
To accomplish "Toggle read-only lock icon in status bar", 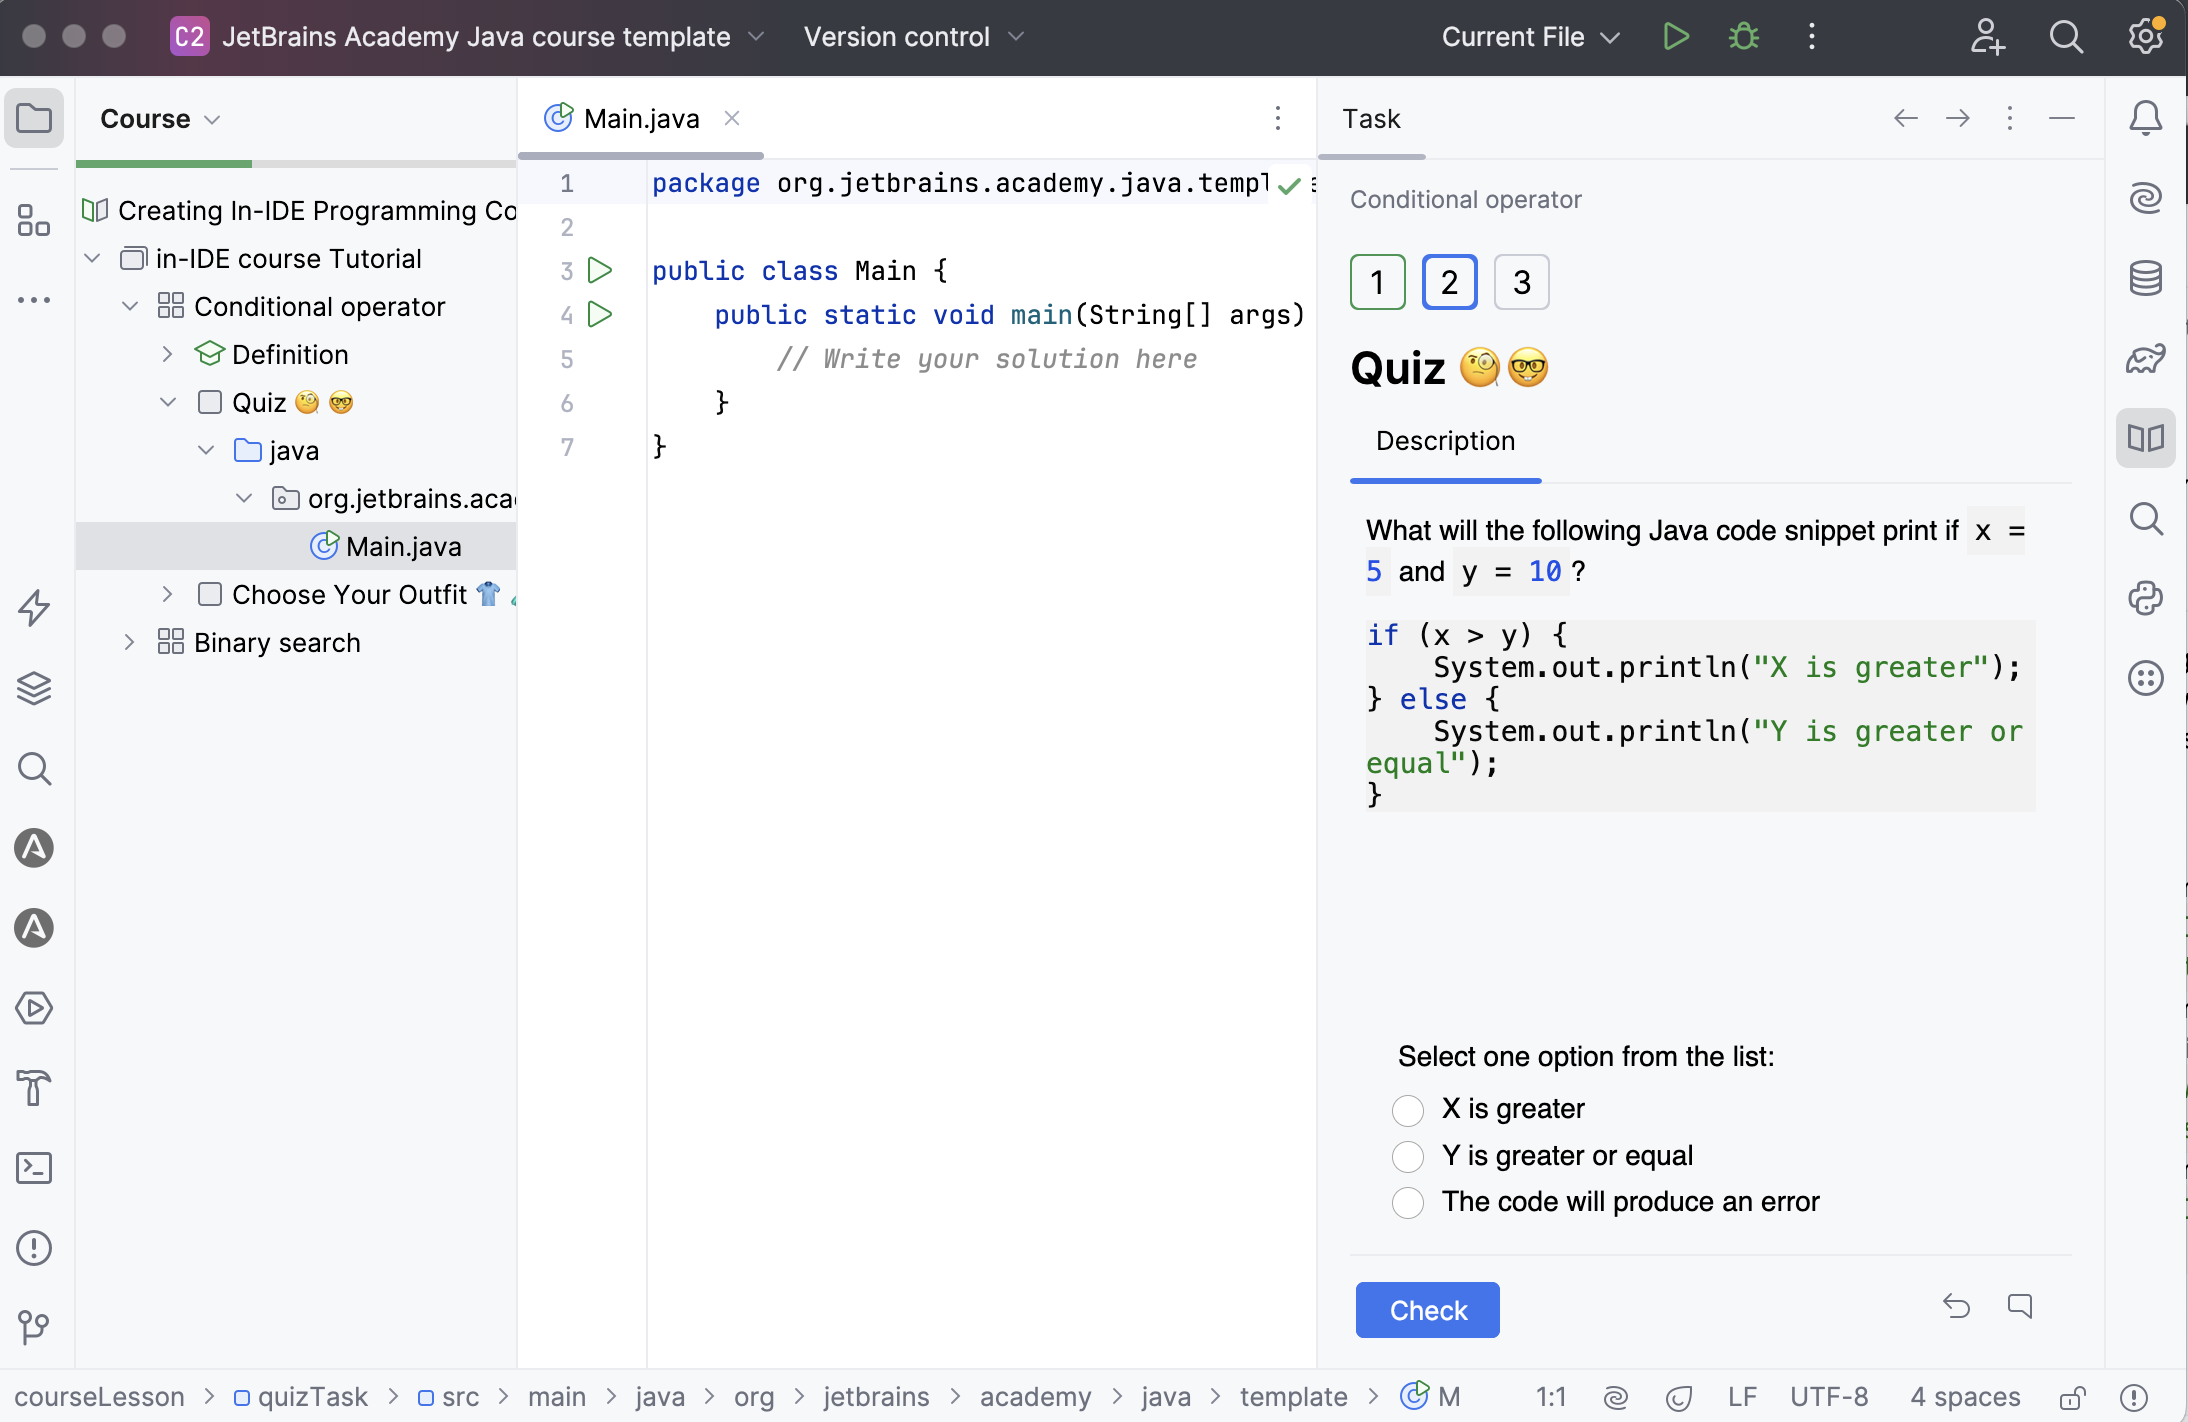I will [x=2072, y=1397].
